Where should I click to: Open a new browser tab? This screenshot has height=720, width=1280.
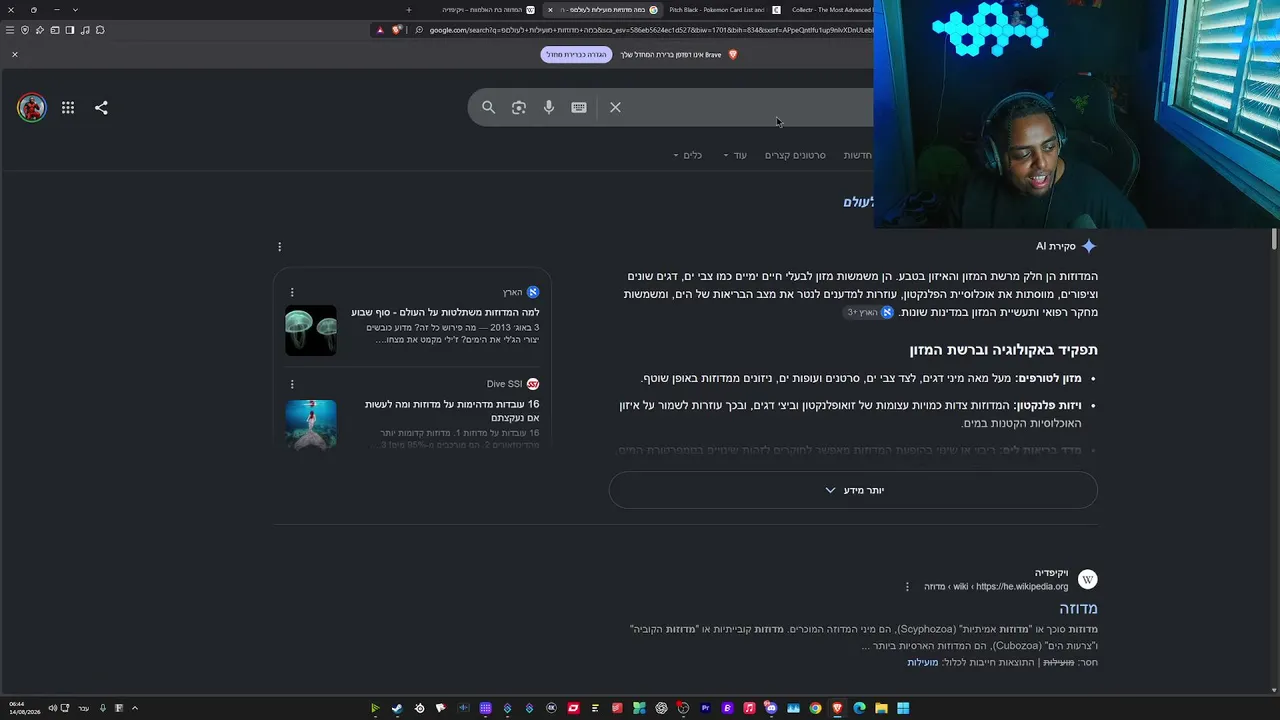(408, 10)
